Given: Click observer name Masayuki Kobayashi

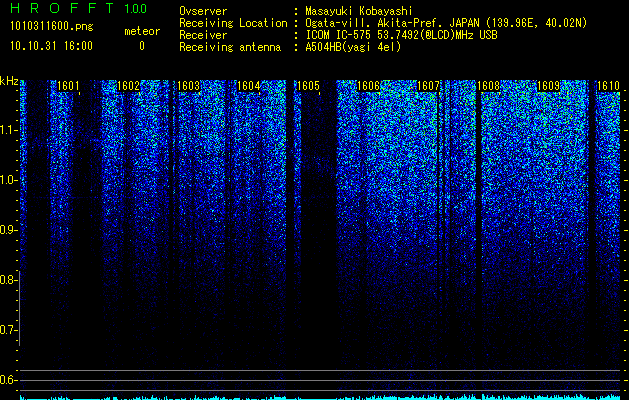Looking at the screenshot, I should tap(359, 11).
